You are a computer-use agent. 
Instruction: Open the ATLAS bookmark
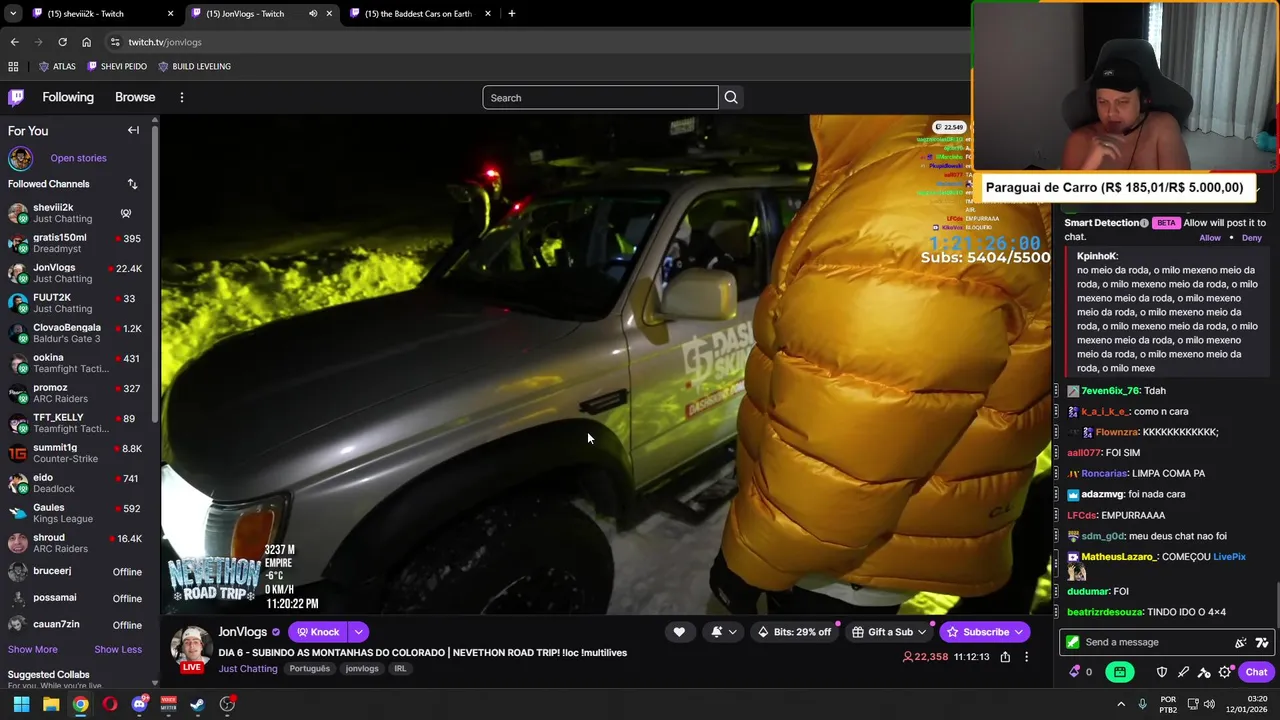[x=56, y=66]
